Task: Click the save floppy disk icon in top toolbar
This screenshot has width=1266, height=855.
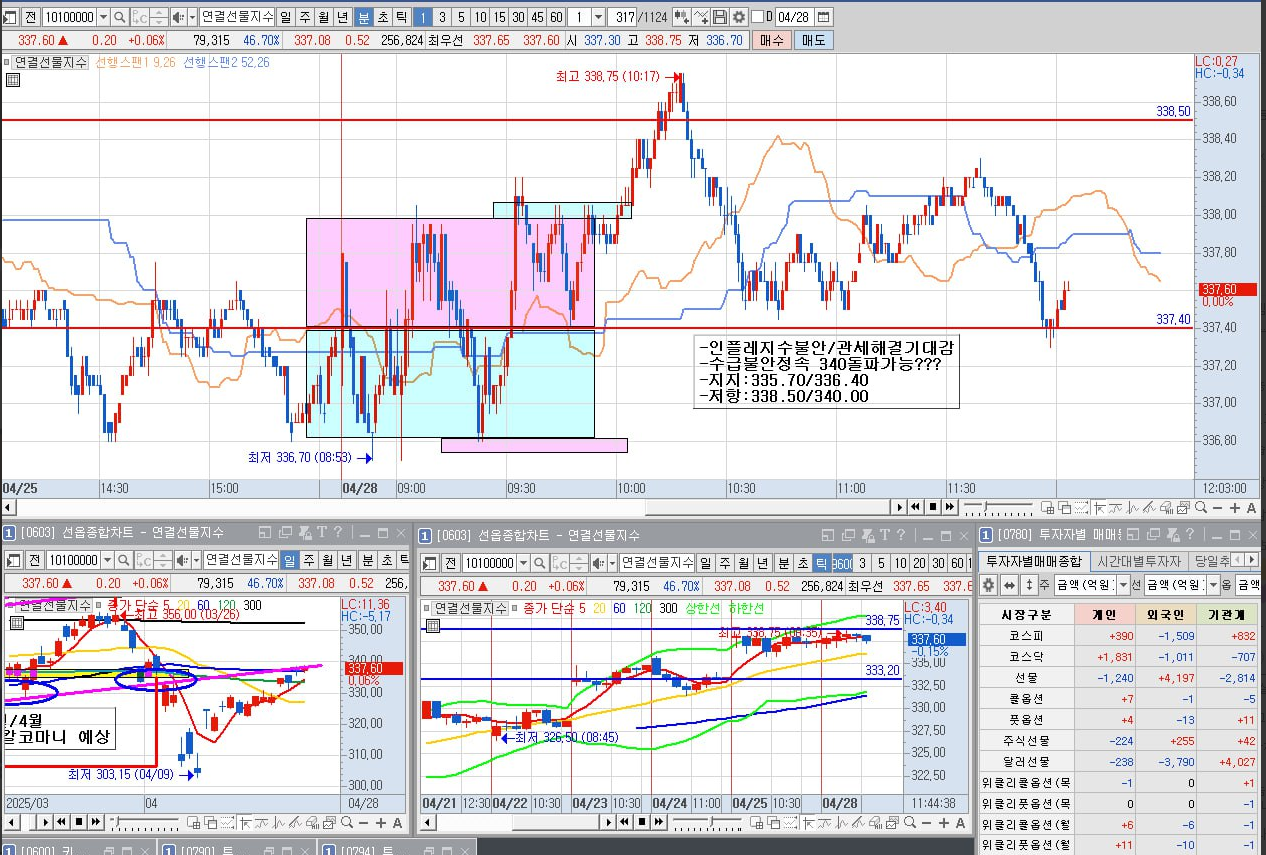Action: click(719, 17)
